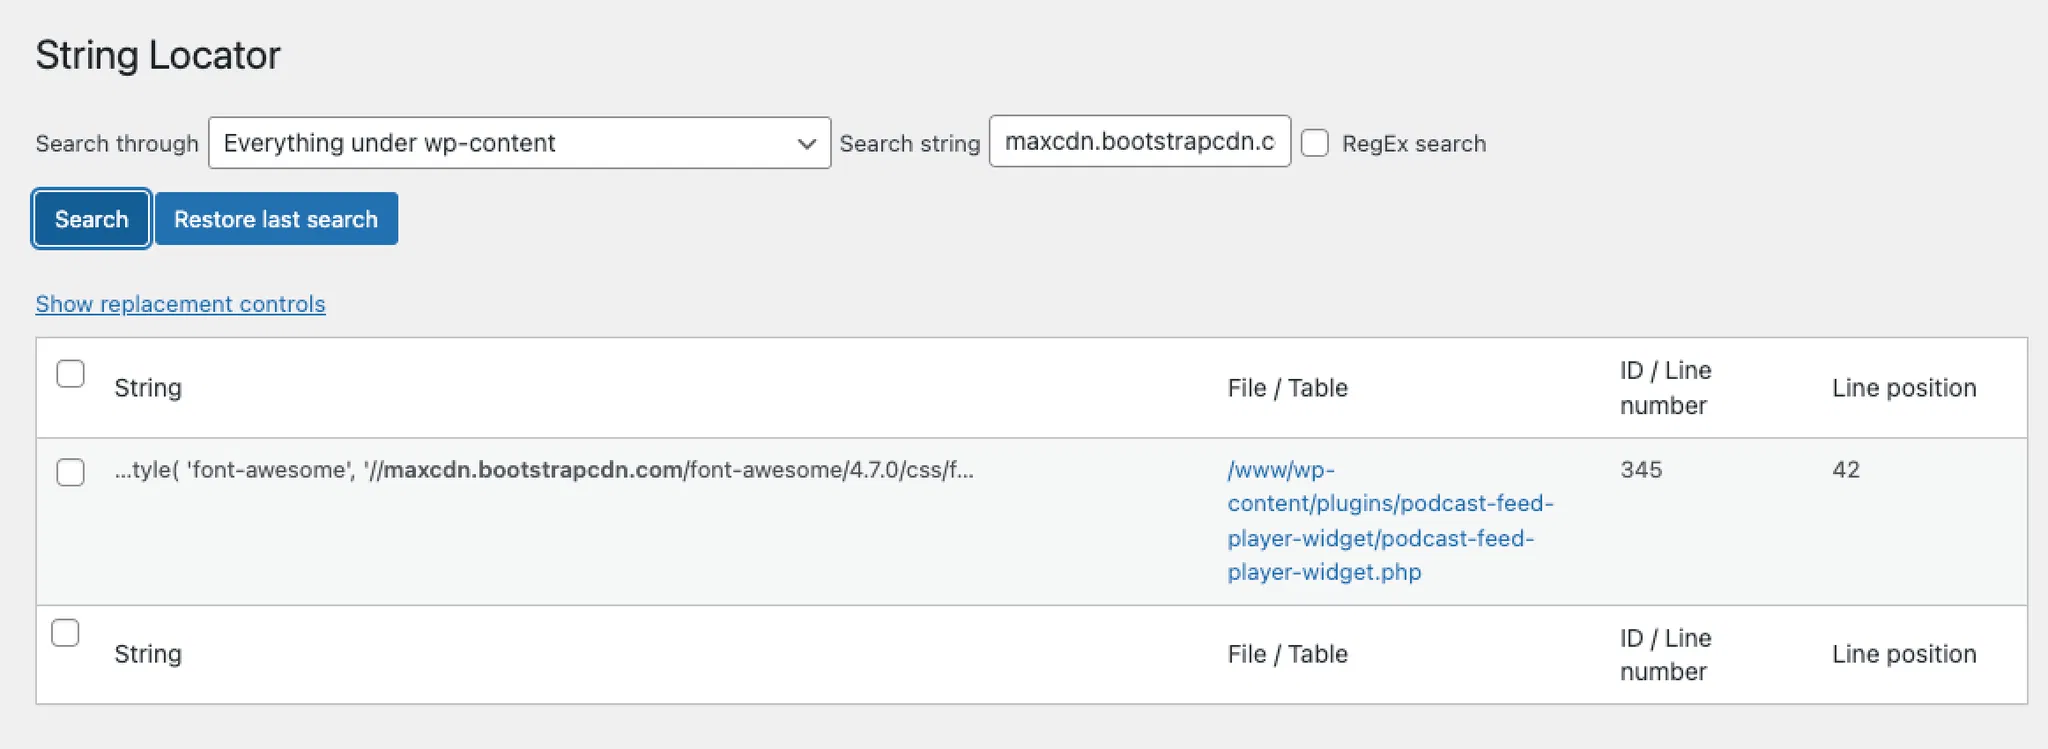Click the 'RegEx search' label text
2048x749 pixels.
(1413, 144)
